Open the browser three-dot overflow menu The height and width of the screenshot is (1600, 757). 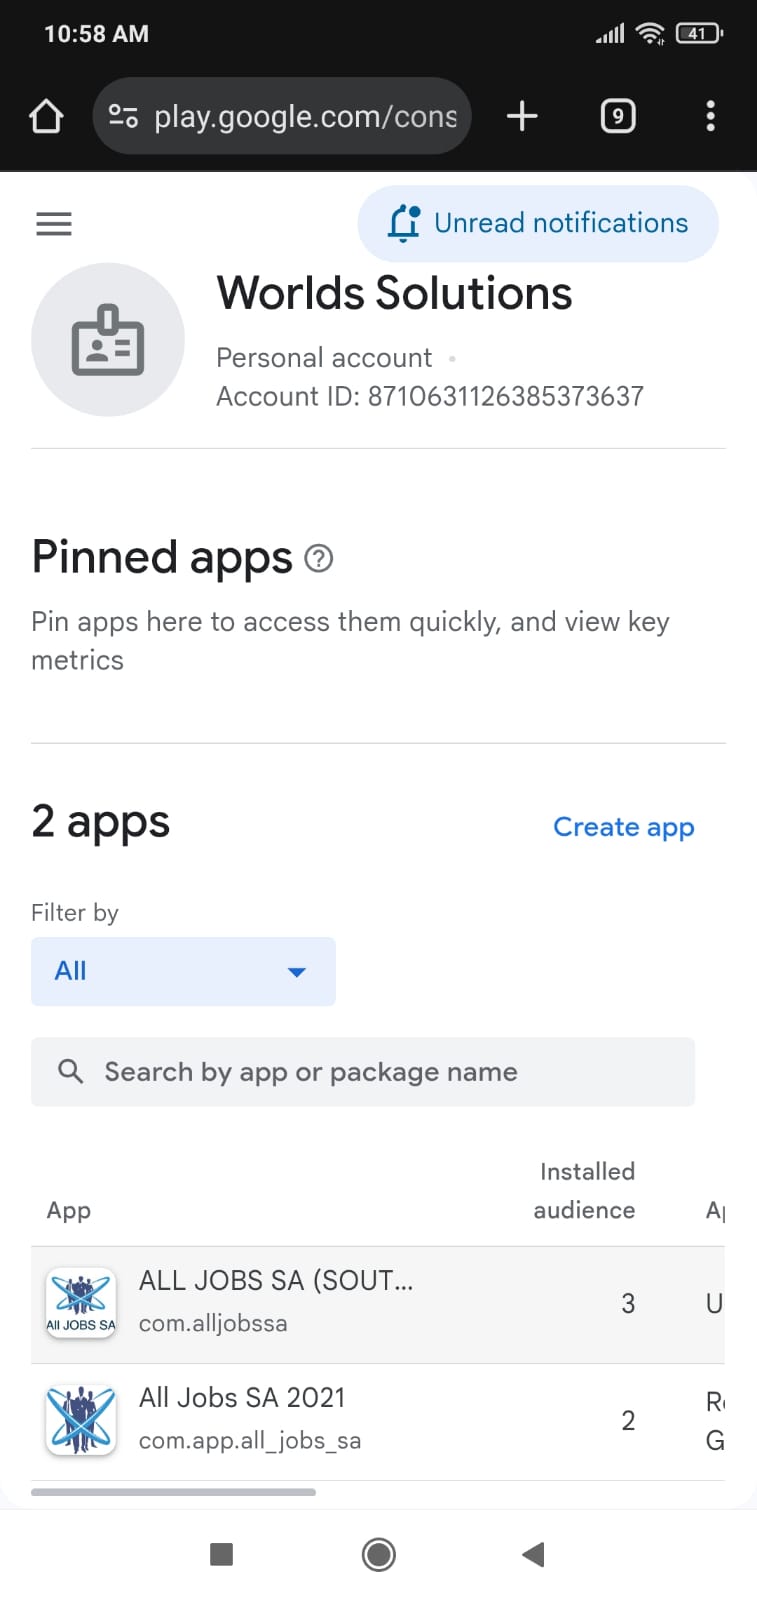pos(710,117)
